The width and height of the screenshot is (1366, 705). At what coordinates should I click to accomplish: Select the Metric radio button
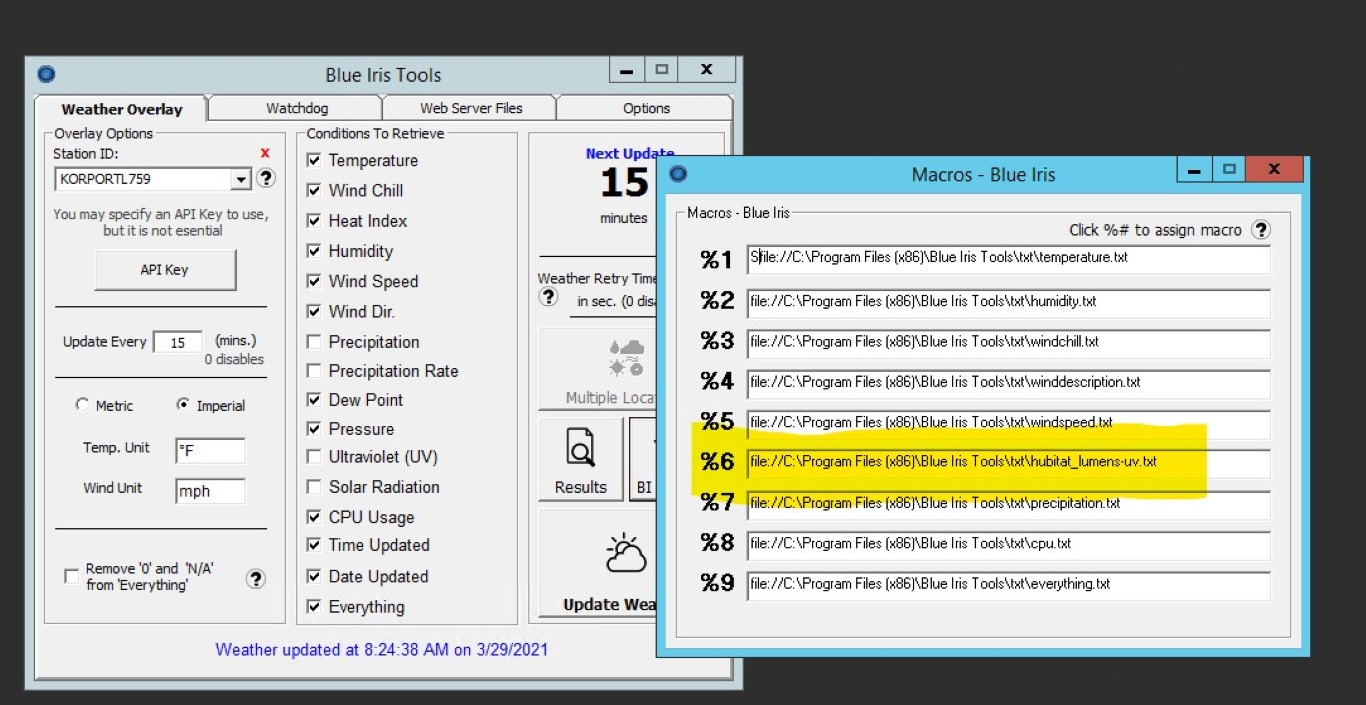click(x=82, y=405)
